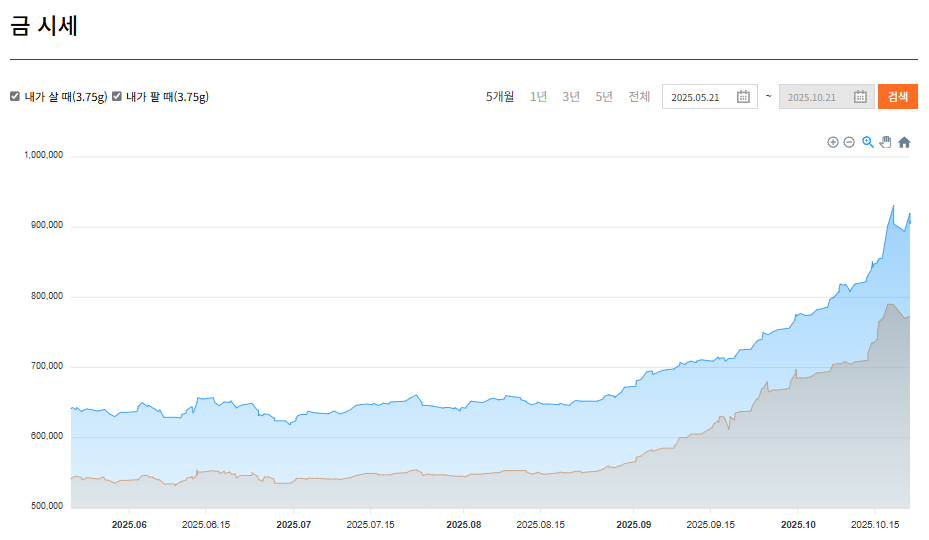929x540 pixels.
Task: Click the gray sell-price area near 2025.10
Action: tap(800, 440)
